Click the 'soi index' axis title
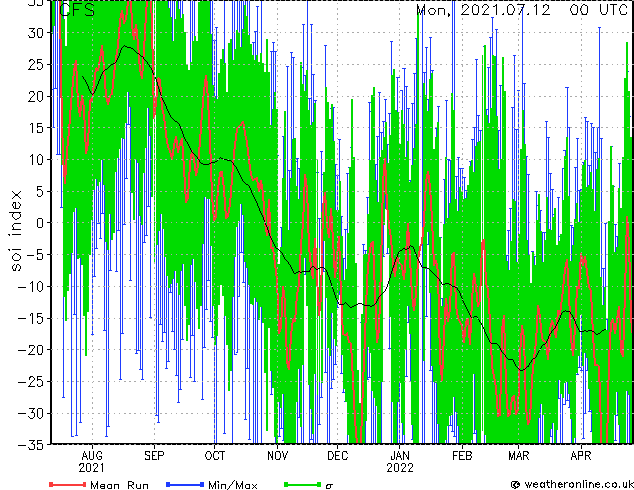Screen dimensions: 634x490 click(15, 230)
